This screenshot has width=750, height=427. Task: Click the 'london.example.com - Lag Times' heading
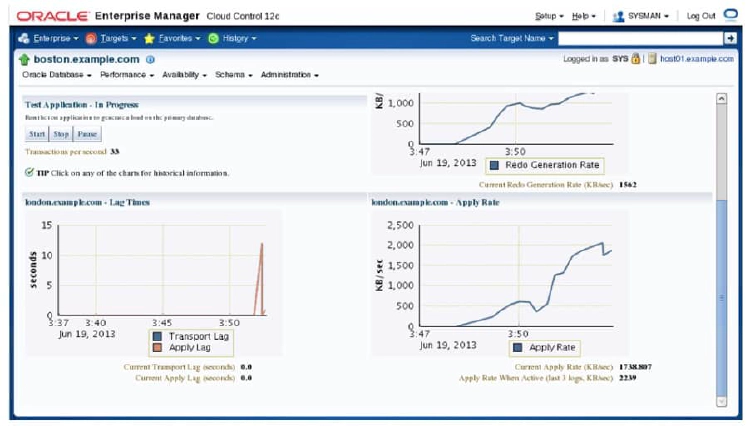[x=87, y=203]
